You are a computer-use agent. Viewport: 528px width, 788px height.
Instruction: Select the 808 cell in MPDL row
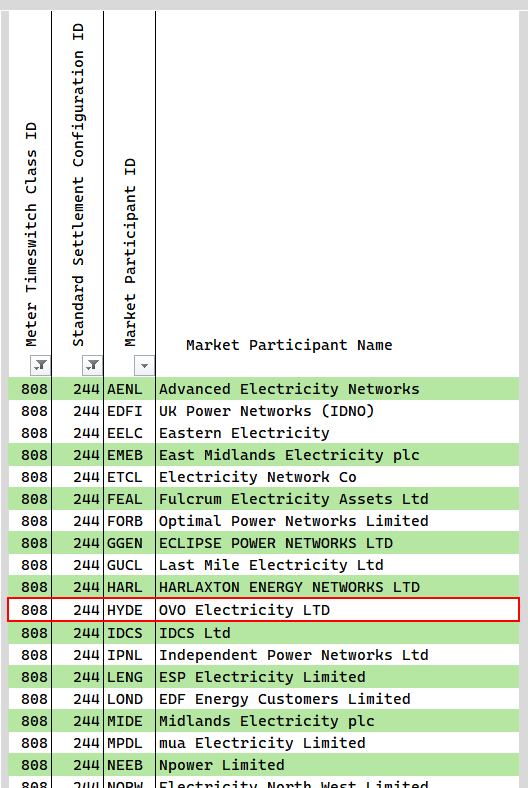pyautogui.click(x=30, y=743)
